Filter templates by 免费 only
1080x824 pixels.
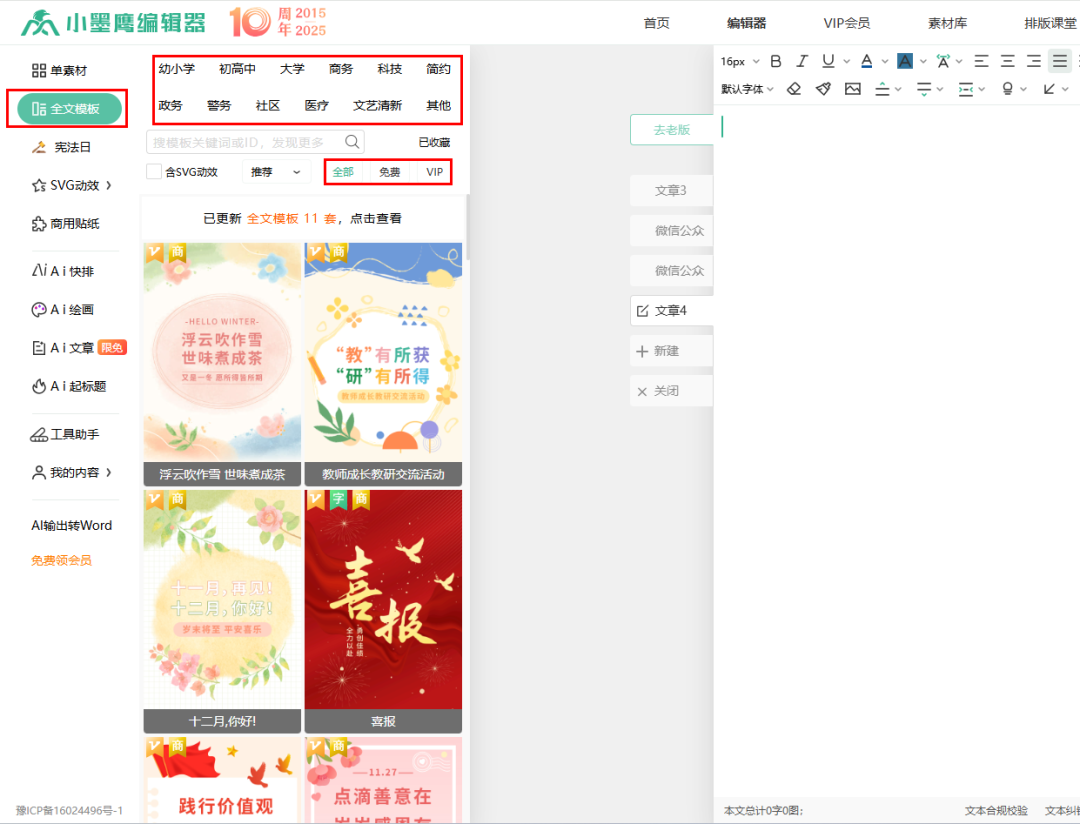coord(389,172)
